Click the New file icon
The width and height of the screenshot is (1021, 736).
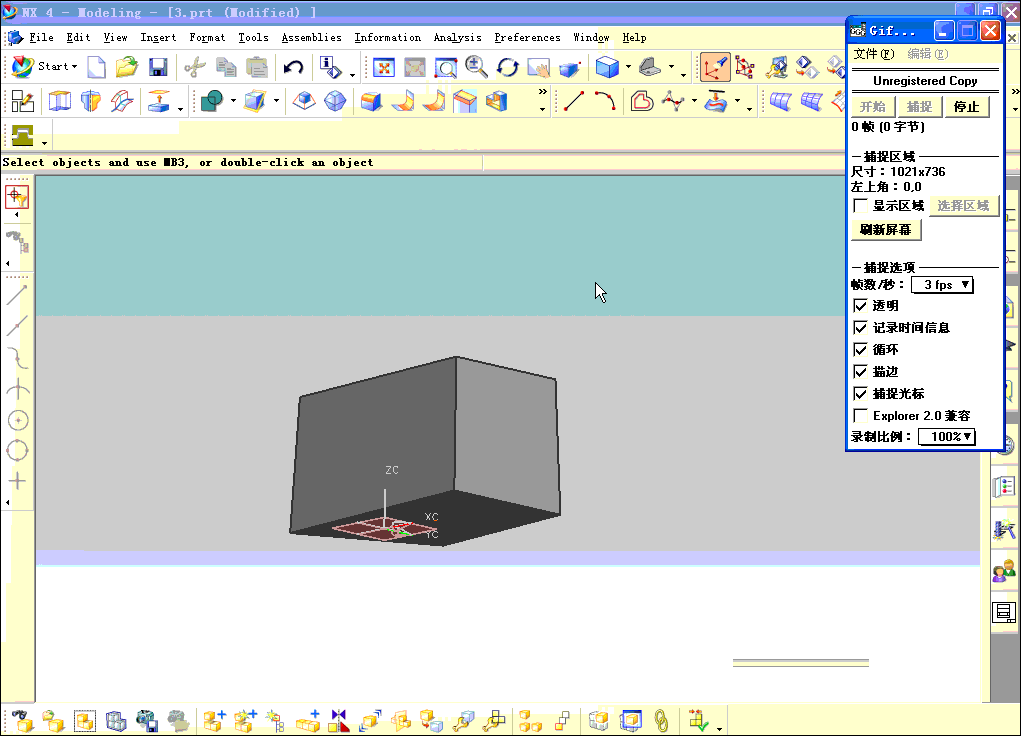pyautogui.click(x=96, y=67)
